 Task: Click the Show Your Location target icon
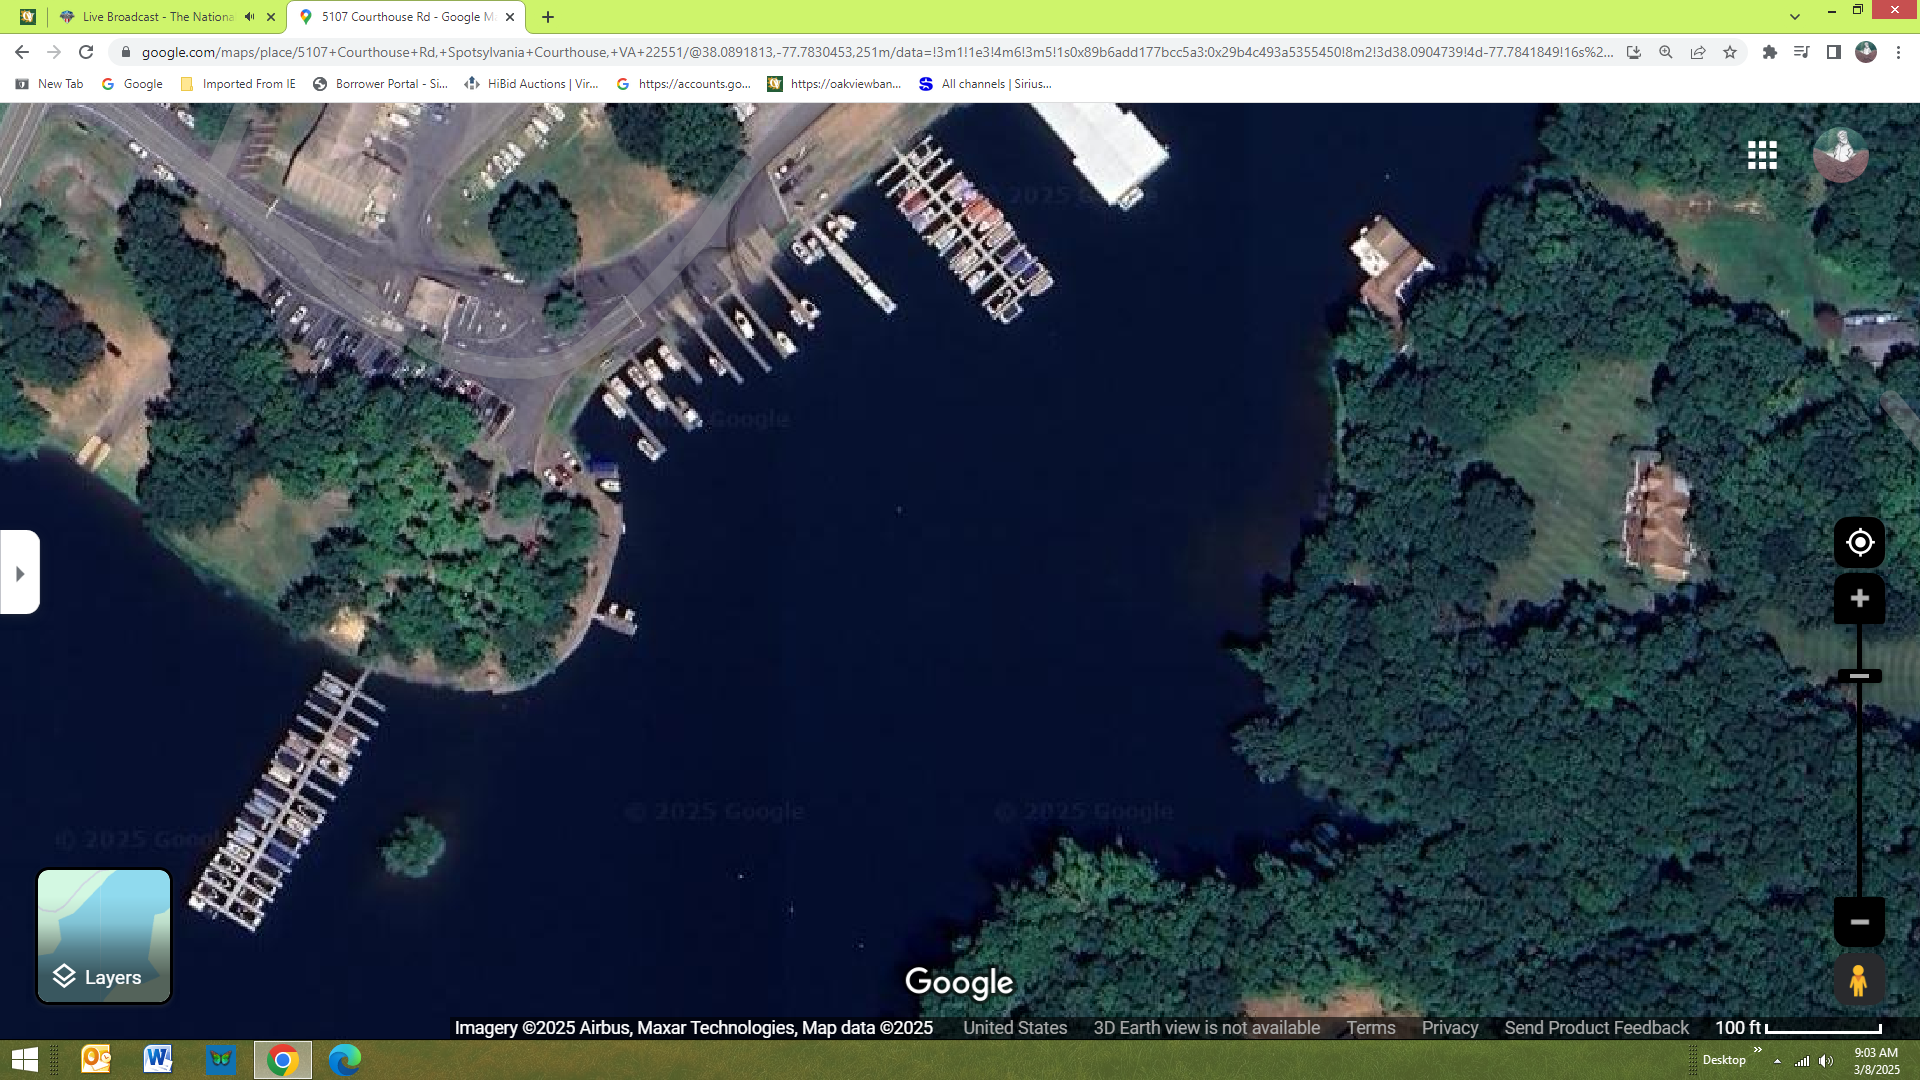click(x=1859, y=542)
